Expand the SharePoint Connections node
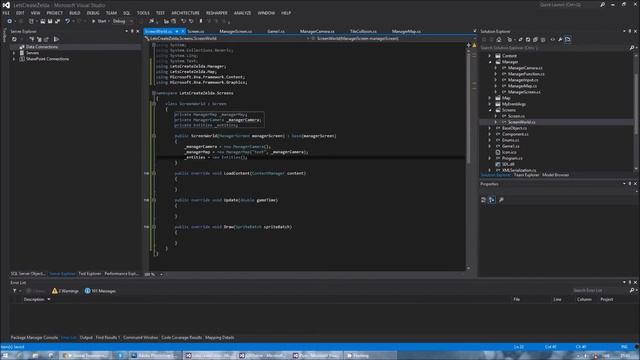The image size is (640, 360). [x=14, y=59]
